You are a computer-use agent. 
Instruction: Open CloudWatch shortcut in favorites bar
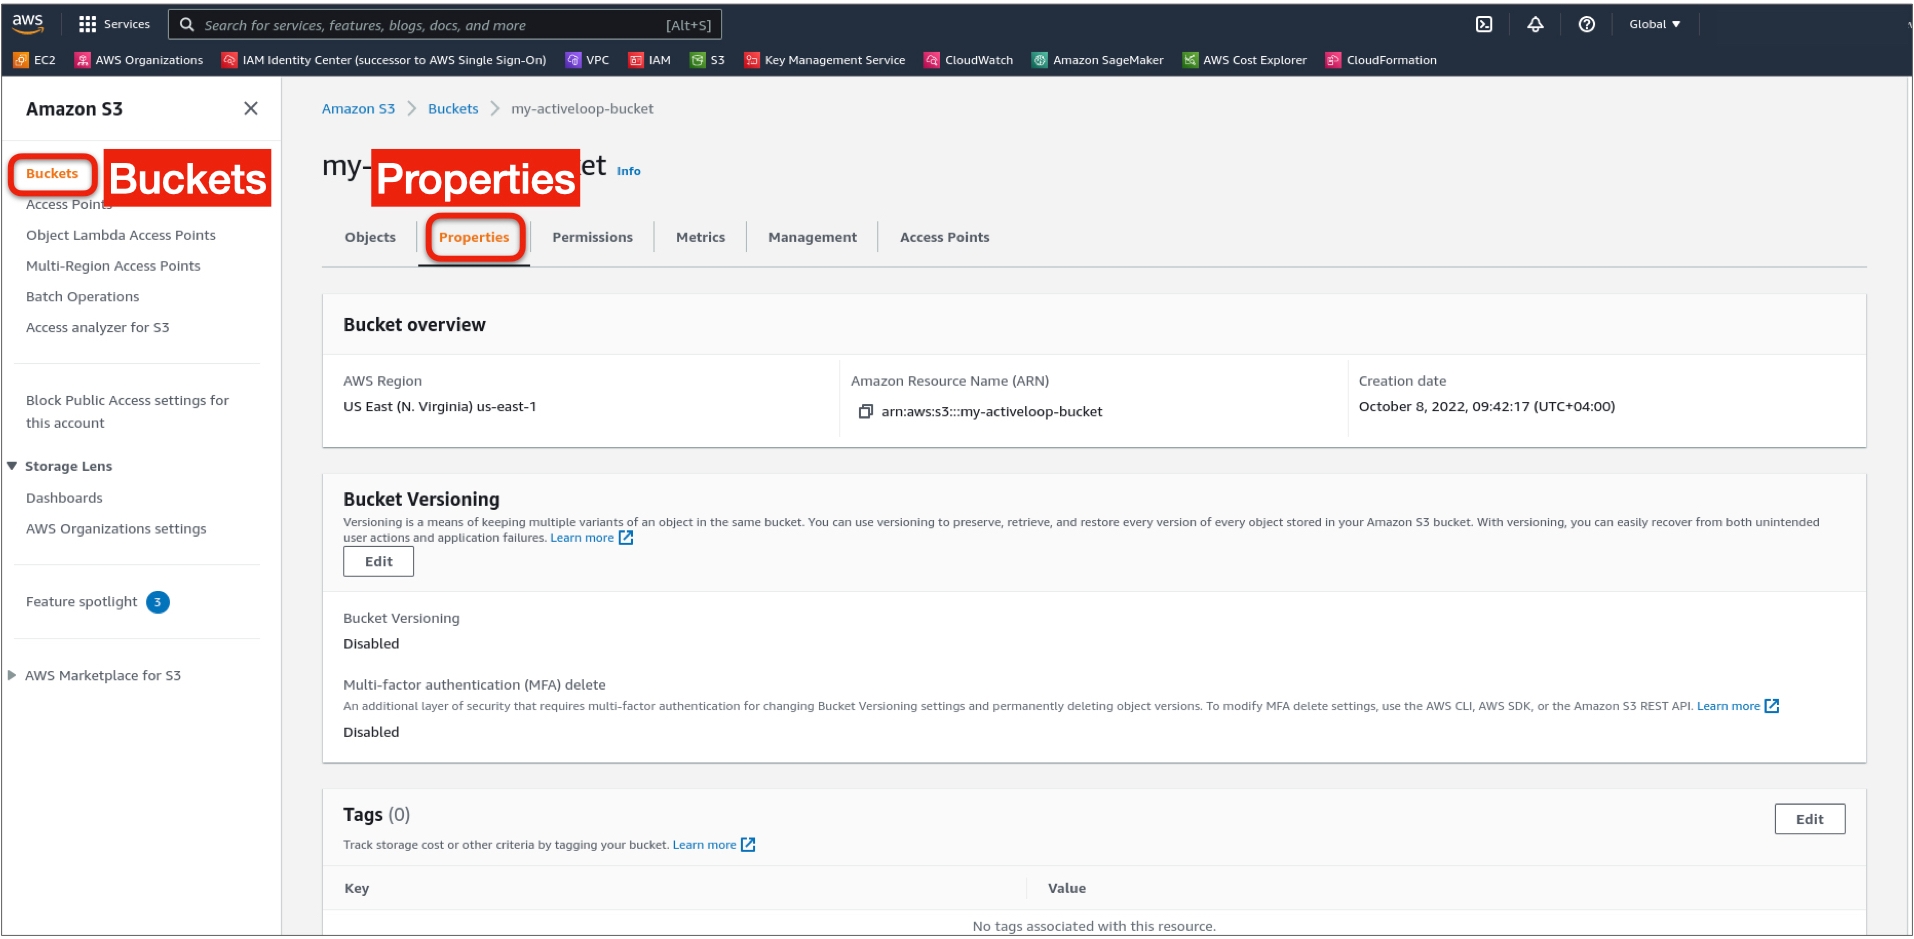click(x=968, y=60)
